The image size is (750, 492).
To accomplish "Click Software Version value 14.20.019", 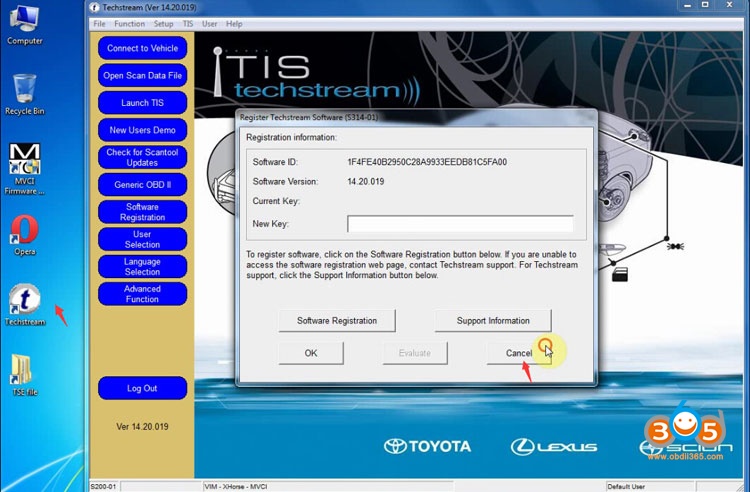I will click(x=365, y=182).
